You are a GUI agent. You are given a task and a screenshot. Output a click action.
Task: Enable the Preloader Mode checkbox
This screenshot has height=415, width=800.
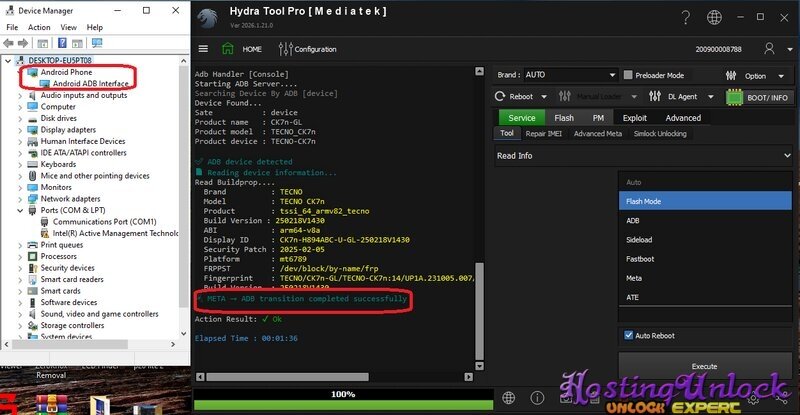tap(627, 75)
